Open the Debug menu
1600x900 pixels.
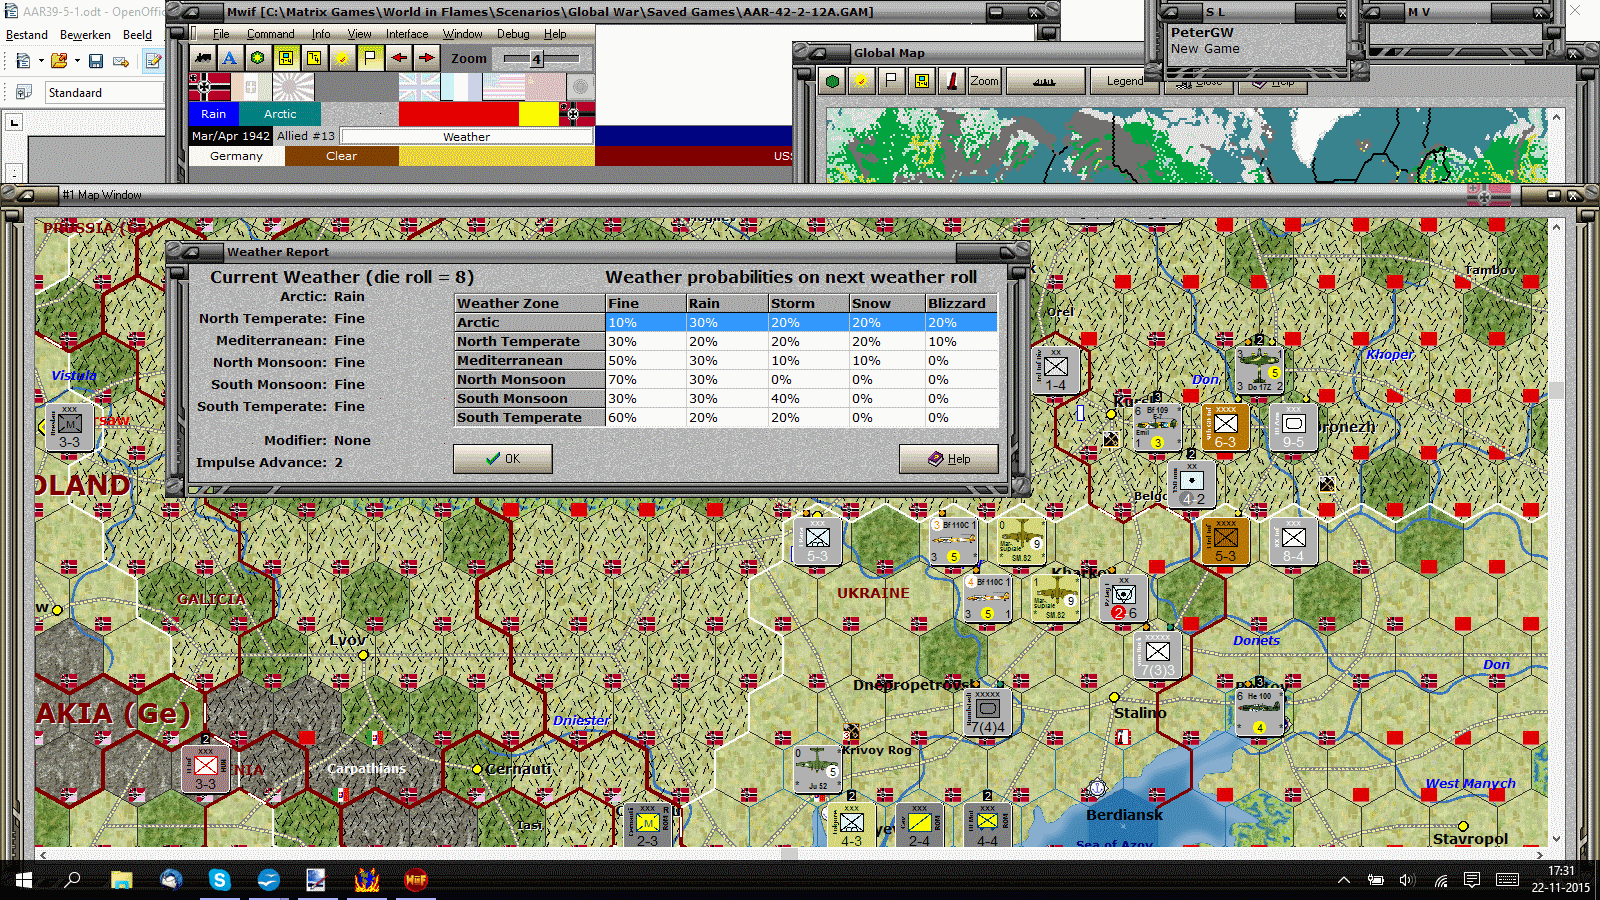[x=513, y=34]
